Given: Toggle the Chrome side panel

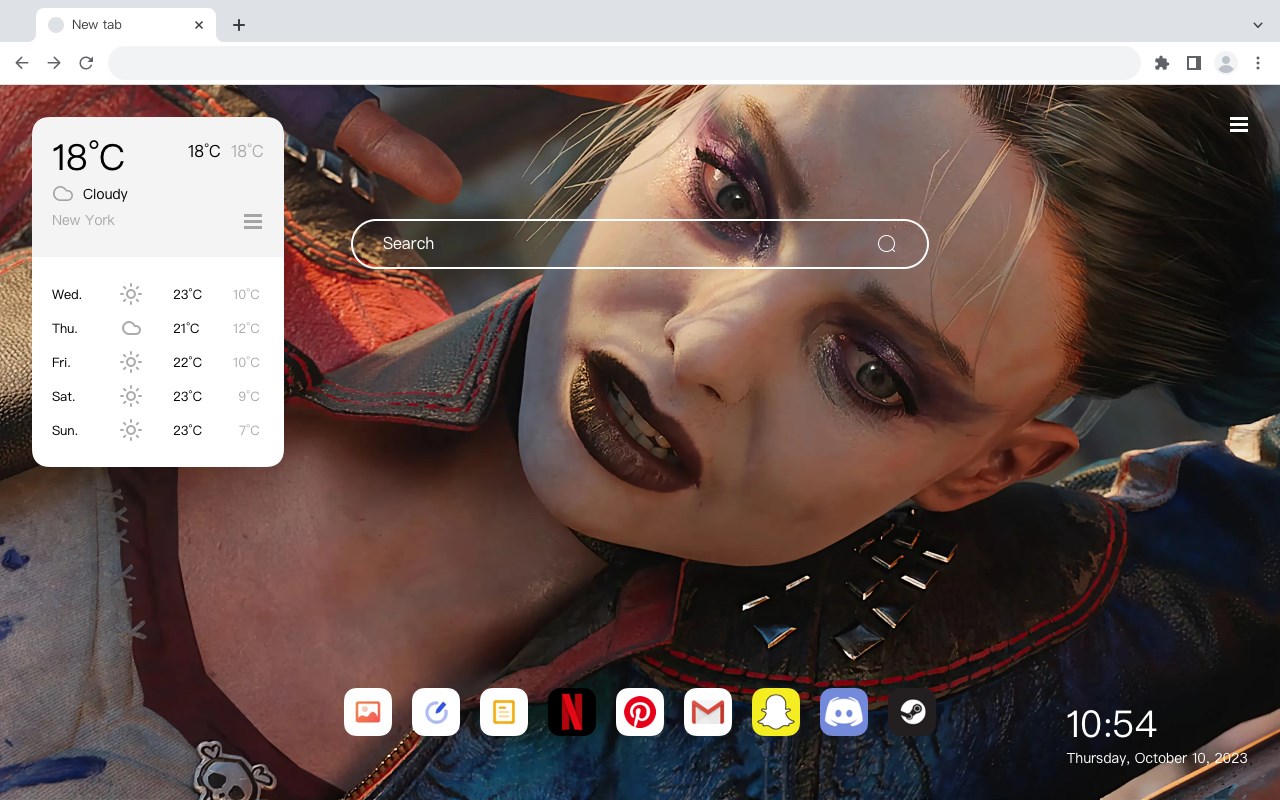Looking at the screenshot, I should click(1193, 63).
